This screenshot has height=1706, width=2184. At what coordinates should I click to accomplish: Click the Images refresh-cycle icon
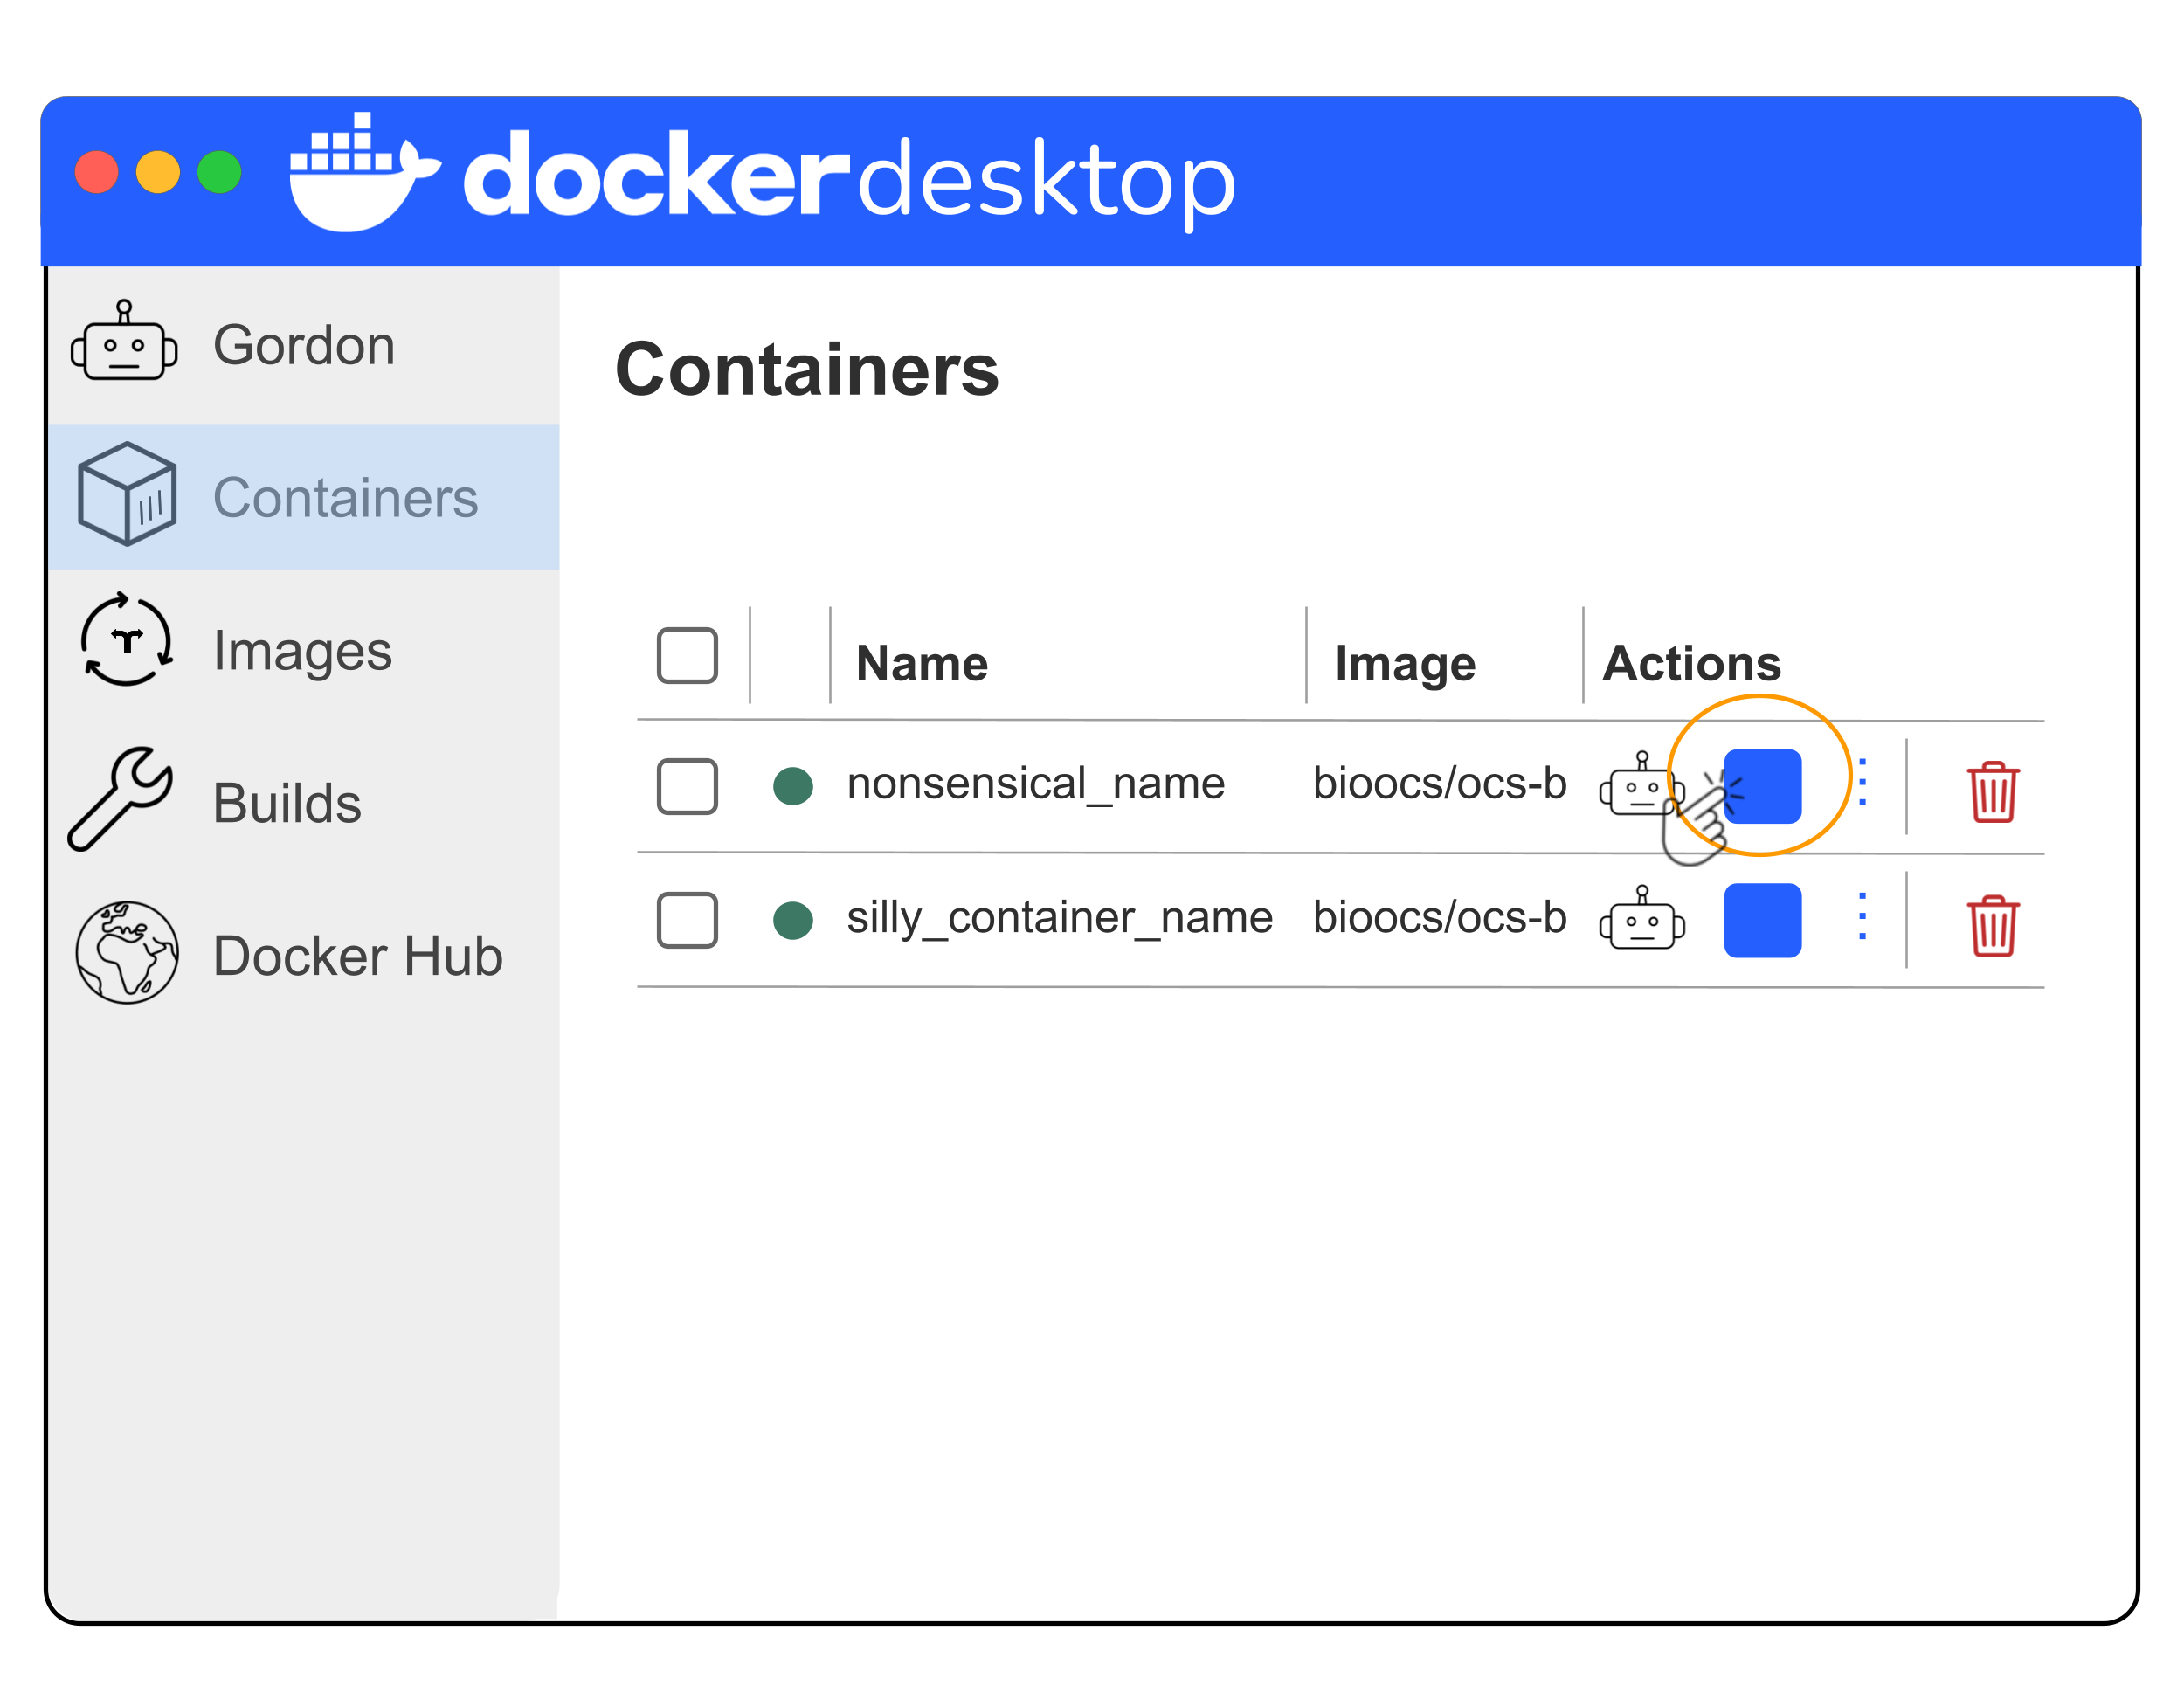(x=127, y=640)
